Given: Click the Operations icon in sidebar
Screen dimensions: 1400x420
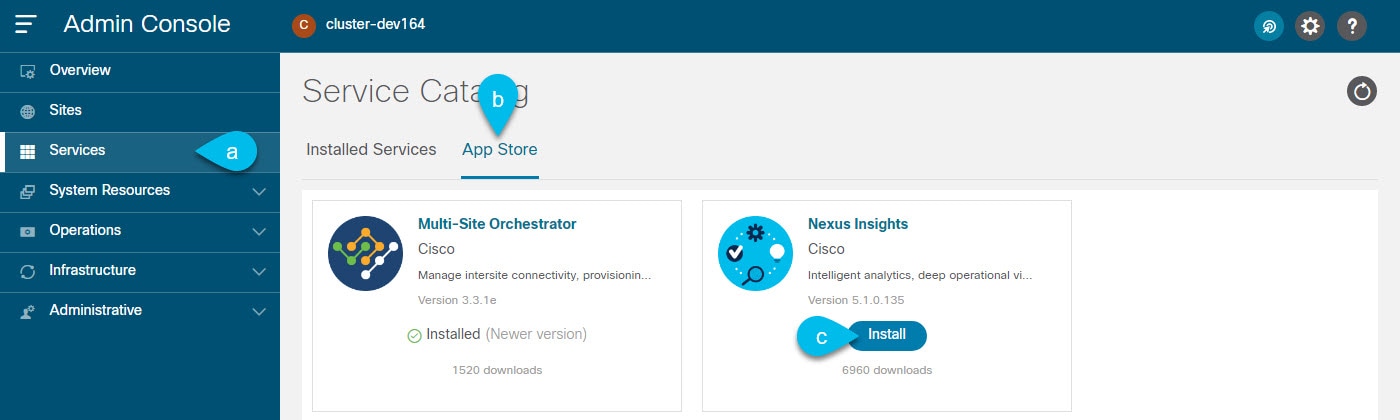Looking at the screenshot, I should point(28,231).
